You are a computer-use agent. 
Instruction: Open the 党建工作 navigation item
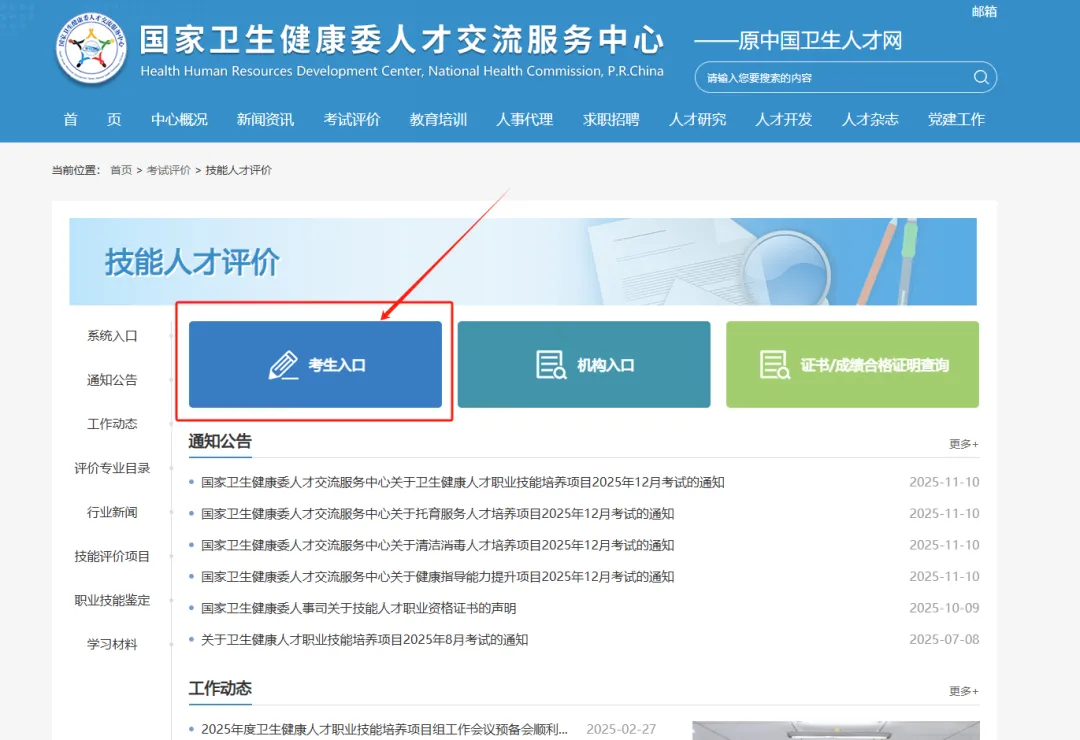tap(957, 119)
